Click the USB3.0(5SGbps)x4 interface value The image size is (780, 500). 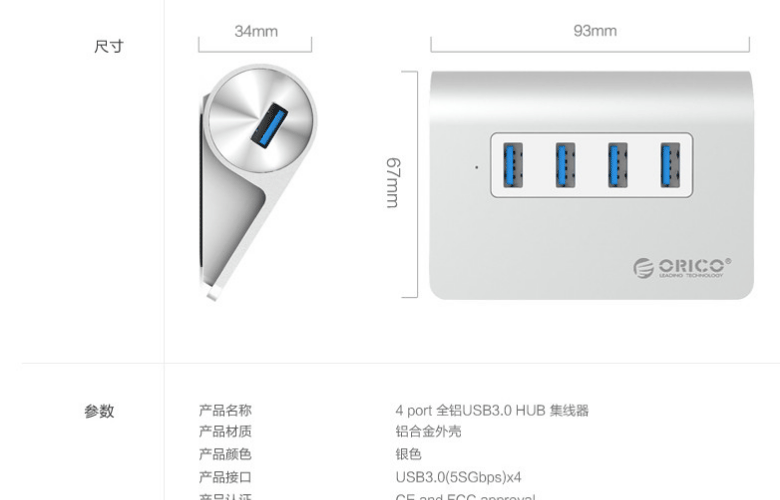[x=458, y=477]
